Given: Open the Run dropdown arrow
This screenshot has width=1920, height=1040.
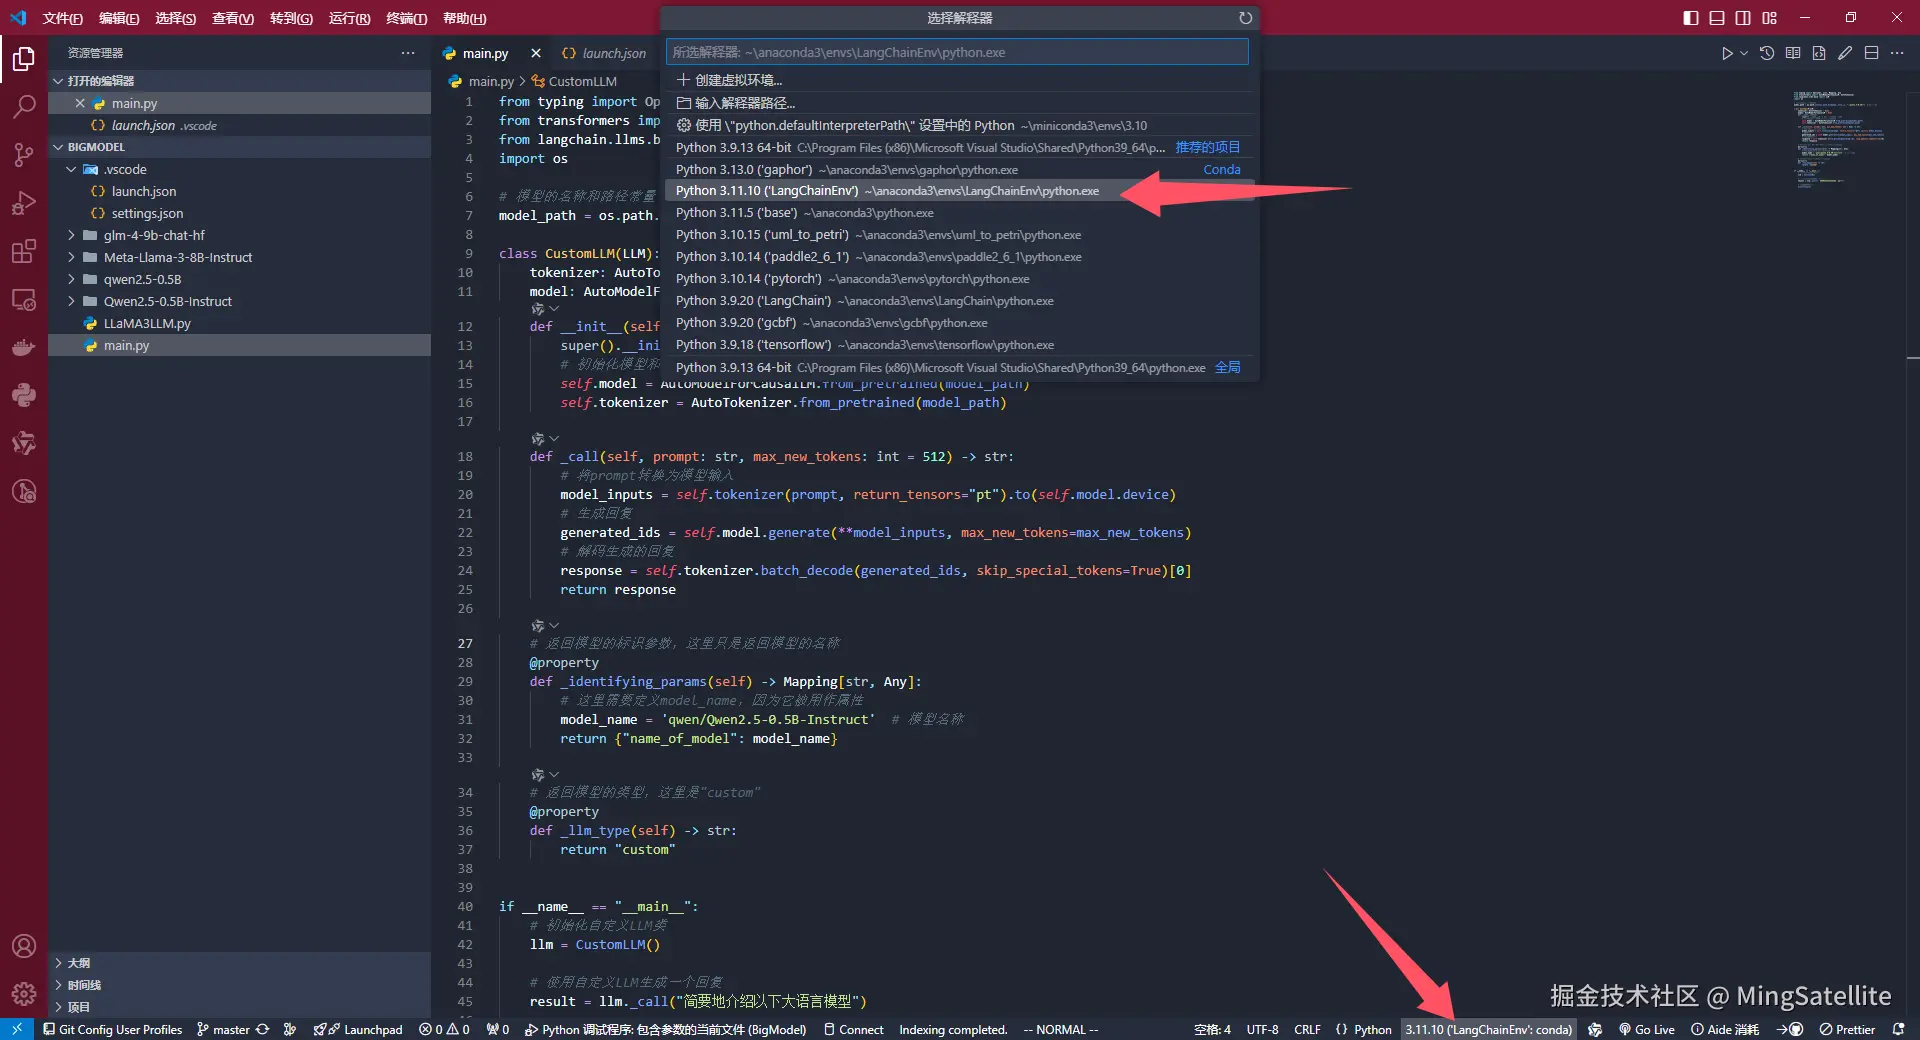Looking at the screenshot, I should (x=1744, y=53).
